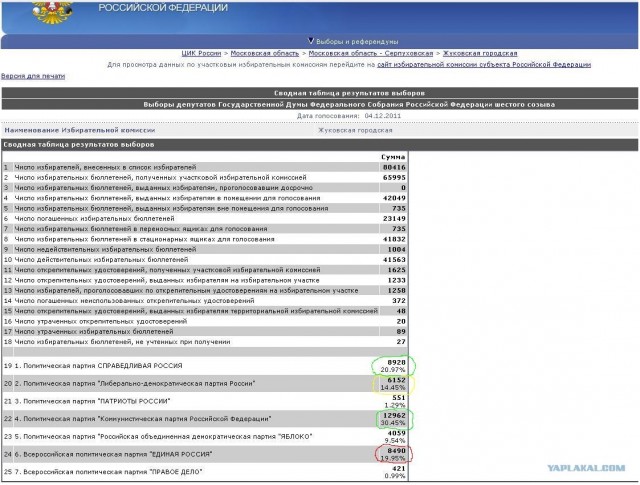The image size is (640, 485).
Task: Click row 7 portable boxes label
Action: click(x=140, y=229)
